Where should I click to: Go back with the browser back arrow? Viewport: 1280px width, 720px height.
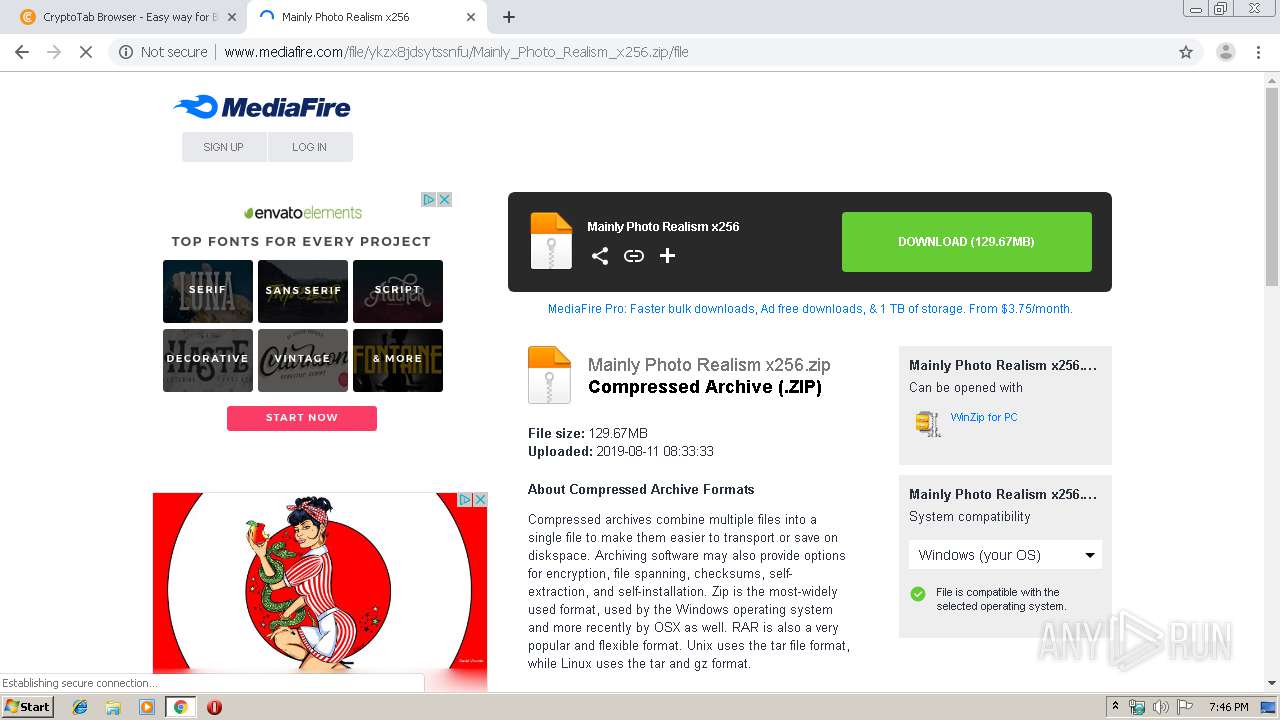(x=22, y=52)
